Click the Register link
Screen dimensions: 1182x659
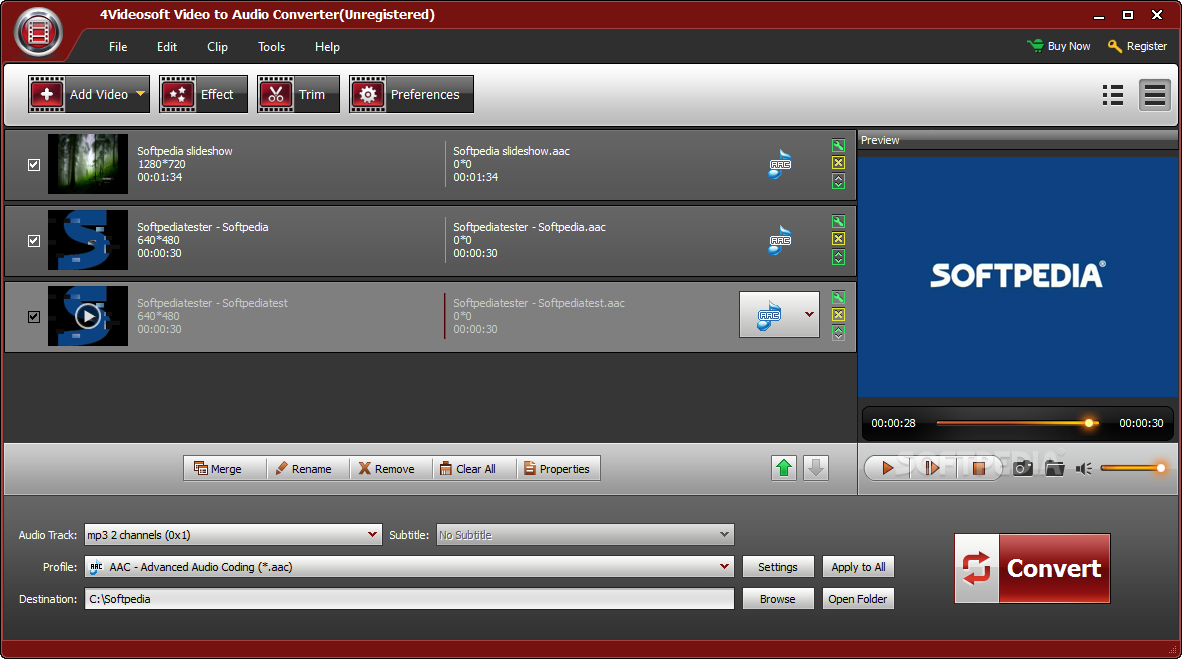pos(1138,46)
